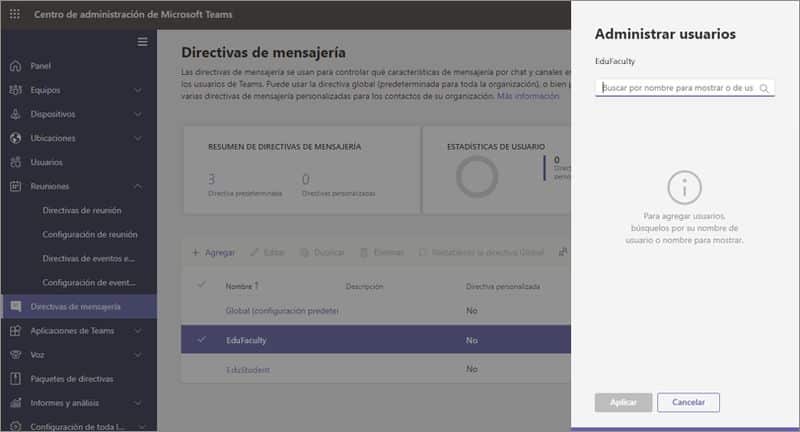Screen dimensions: 800x432
Task: Click the Aplicaciones de Teams icon
Action: coord(15,331)
